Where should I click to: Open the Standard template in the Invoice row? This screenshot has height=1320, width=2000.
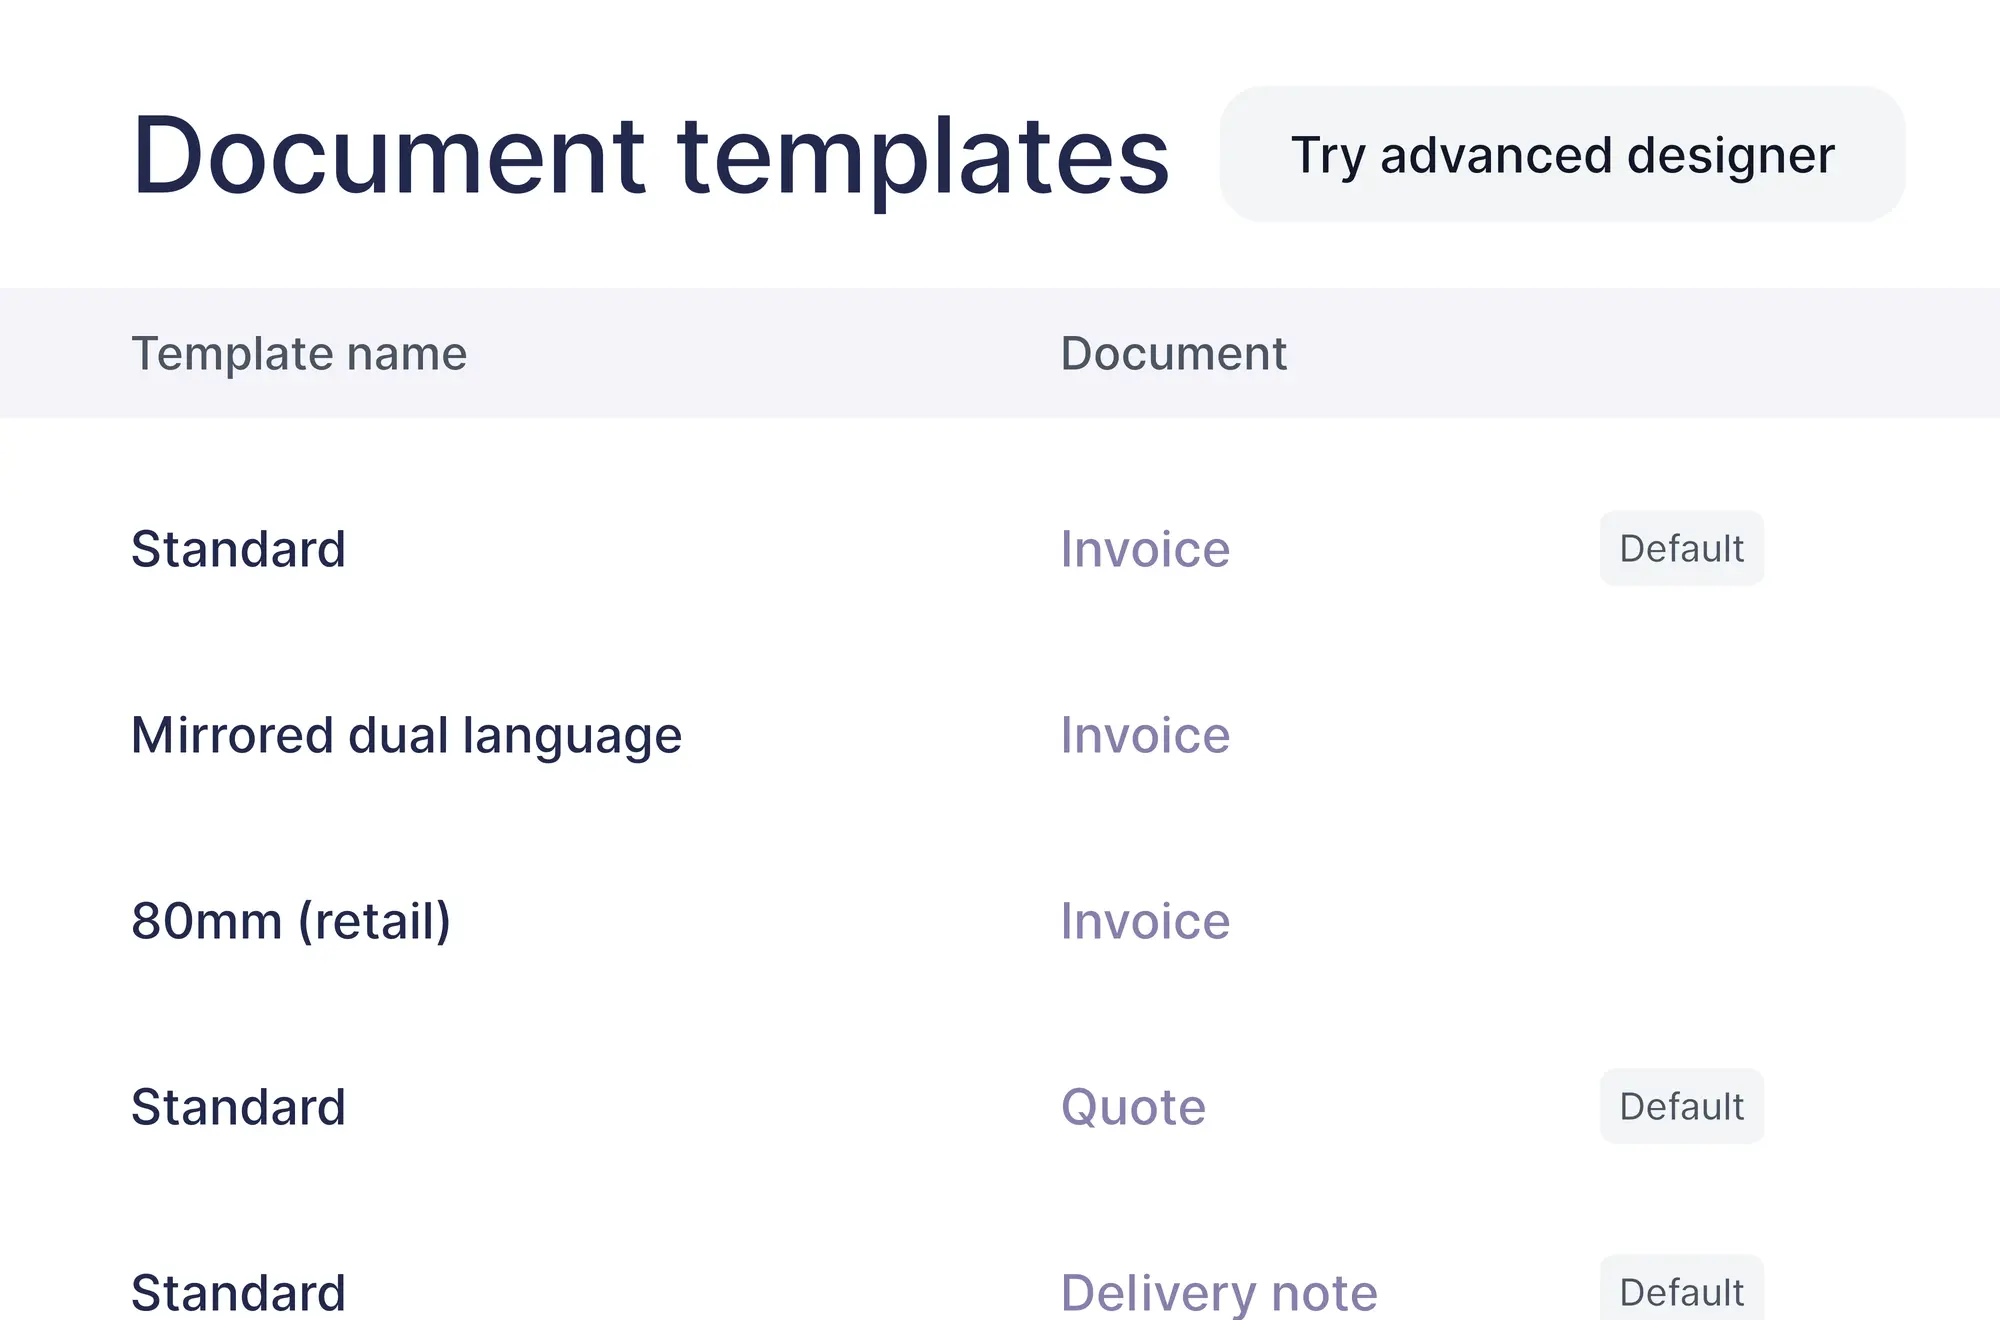[238, 549]
